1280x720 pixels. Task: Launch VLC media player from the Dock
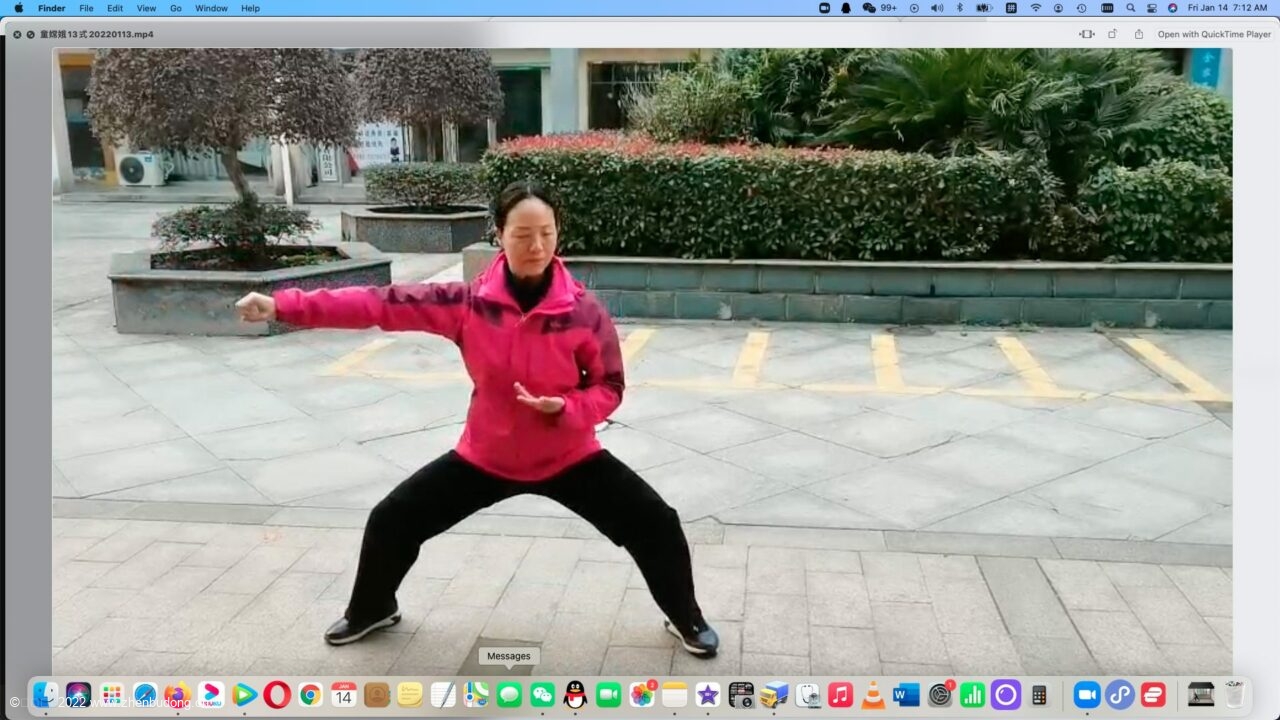pos(873,694)
